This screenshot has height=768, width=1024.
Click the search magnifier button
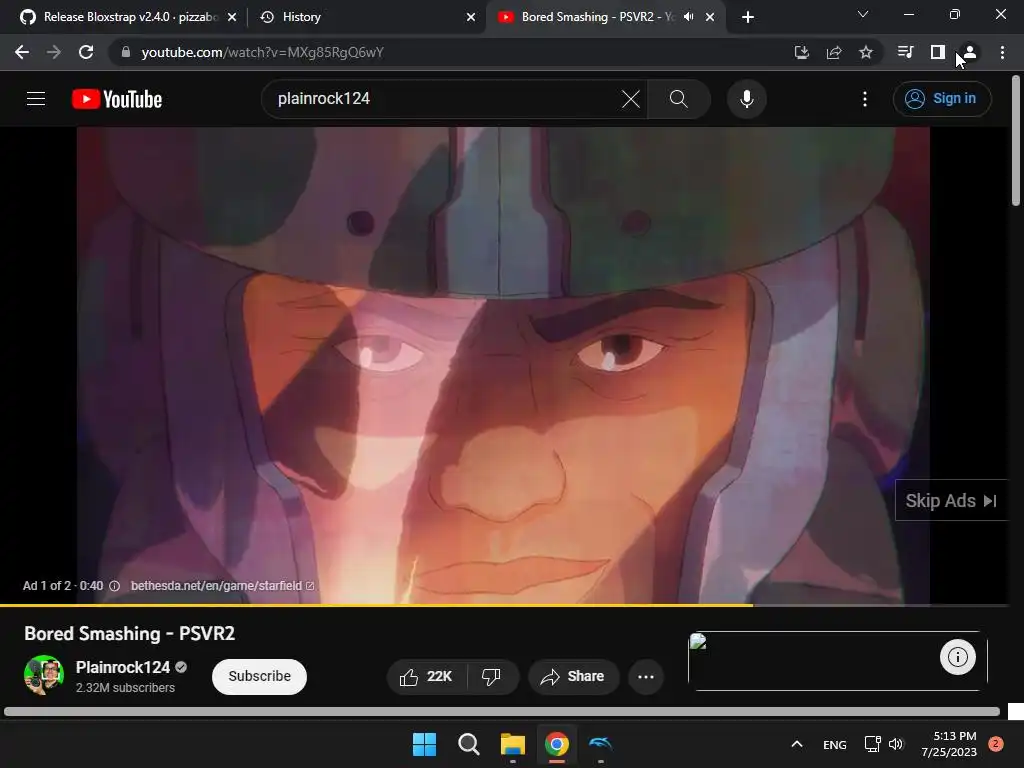(x=679, y=99)
